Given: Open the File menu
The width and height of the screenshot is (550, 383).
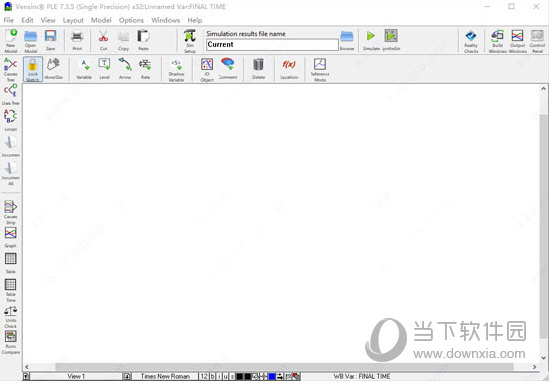Looking at the screenshot, I should click(9, 20).
